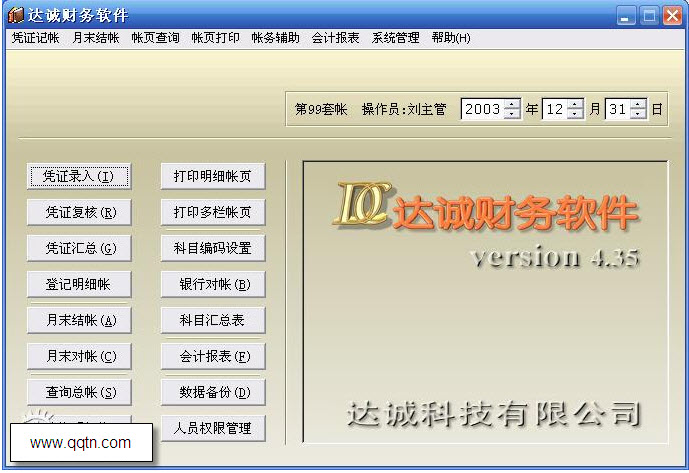Viewport: 689px width, 473px height.
Task: Open 银行对帐 (B)
Action: click(213, 284)
